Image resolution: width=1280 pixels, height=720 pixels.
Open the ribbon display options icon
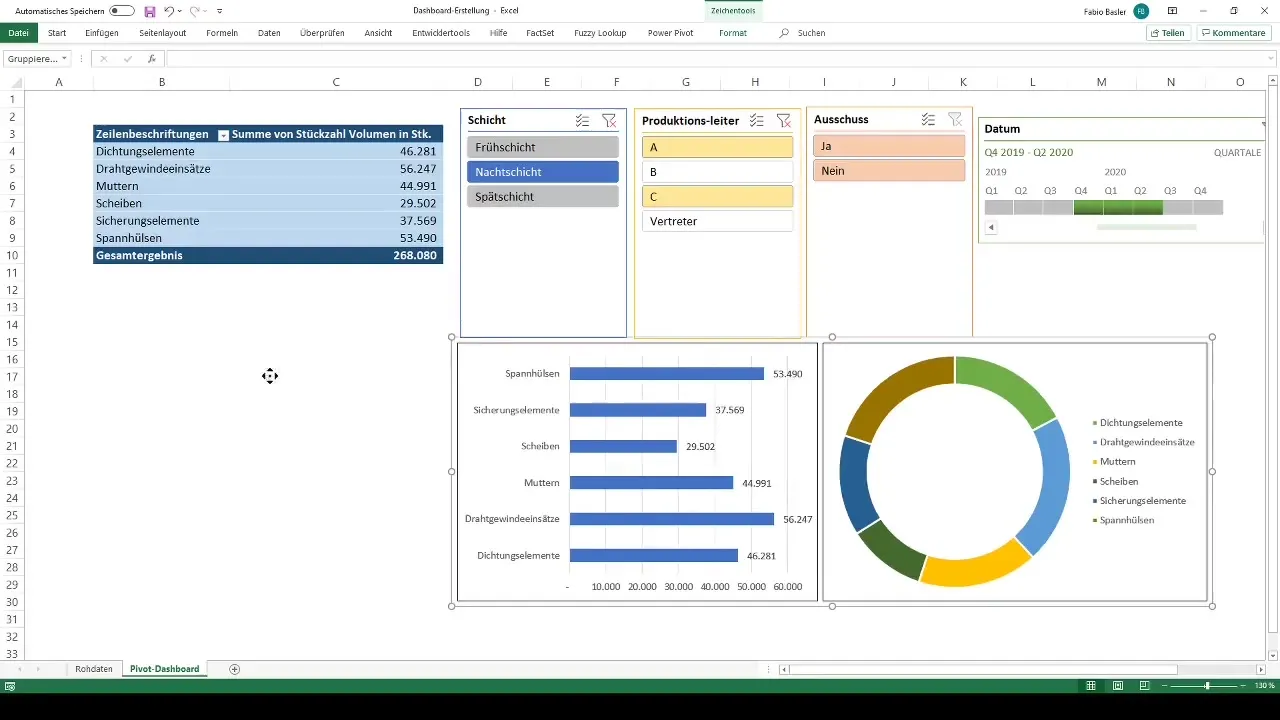click(x=1172, y=11)
